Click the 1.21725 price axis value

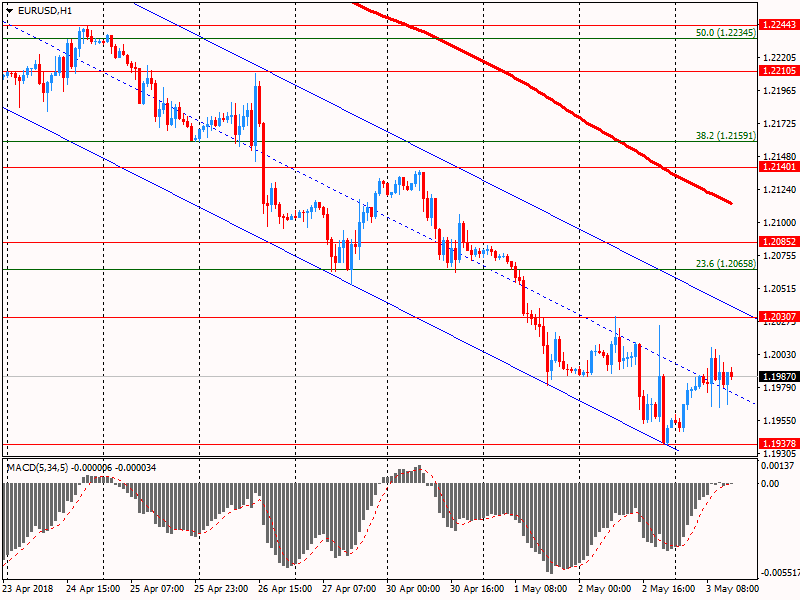click(780, 123)
